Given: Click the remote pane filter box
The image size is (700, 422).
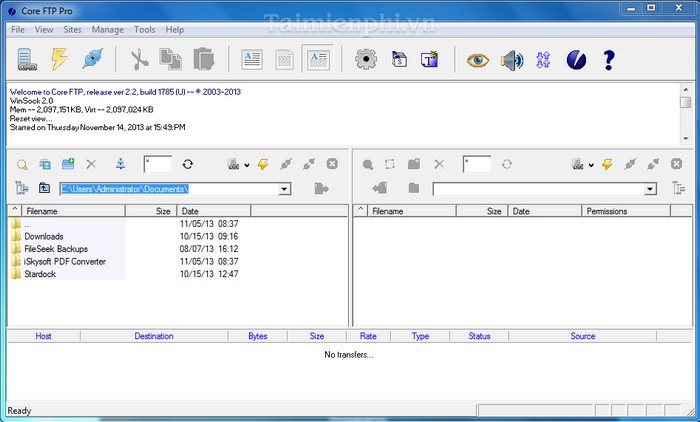Looking at the screenshot, I should (x=477, y=164).
